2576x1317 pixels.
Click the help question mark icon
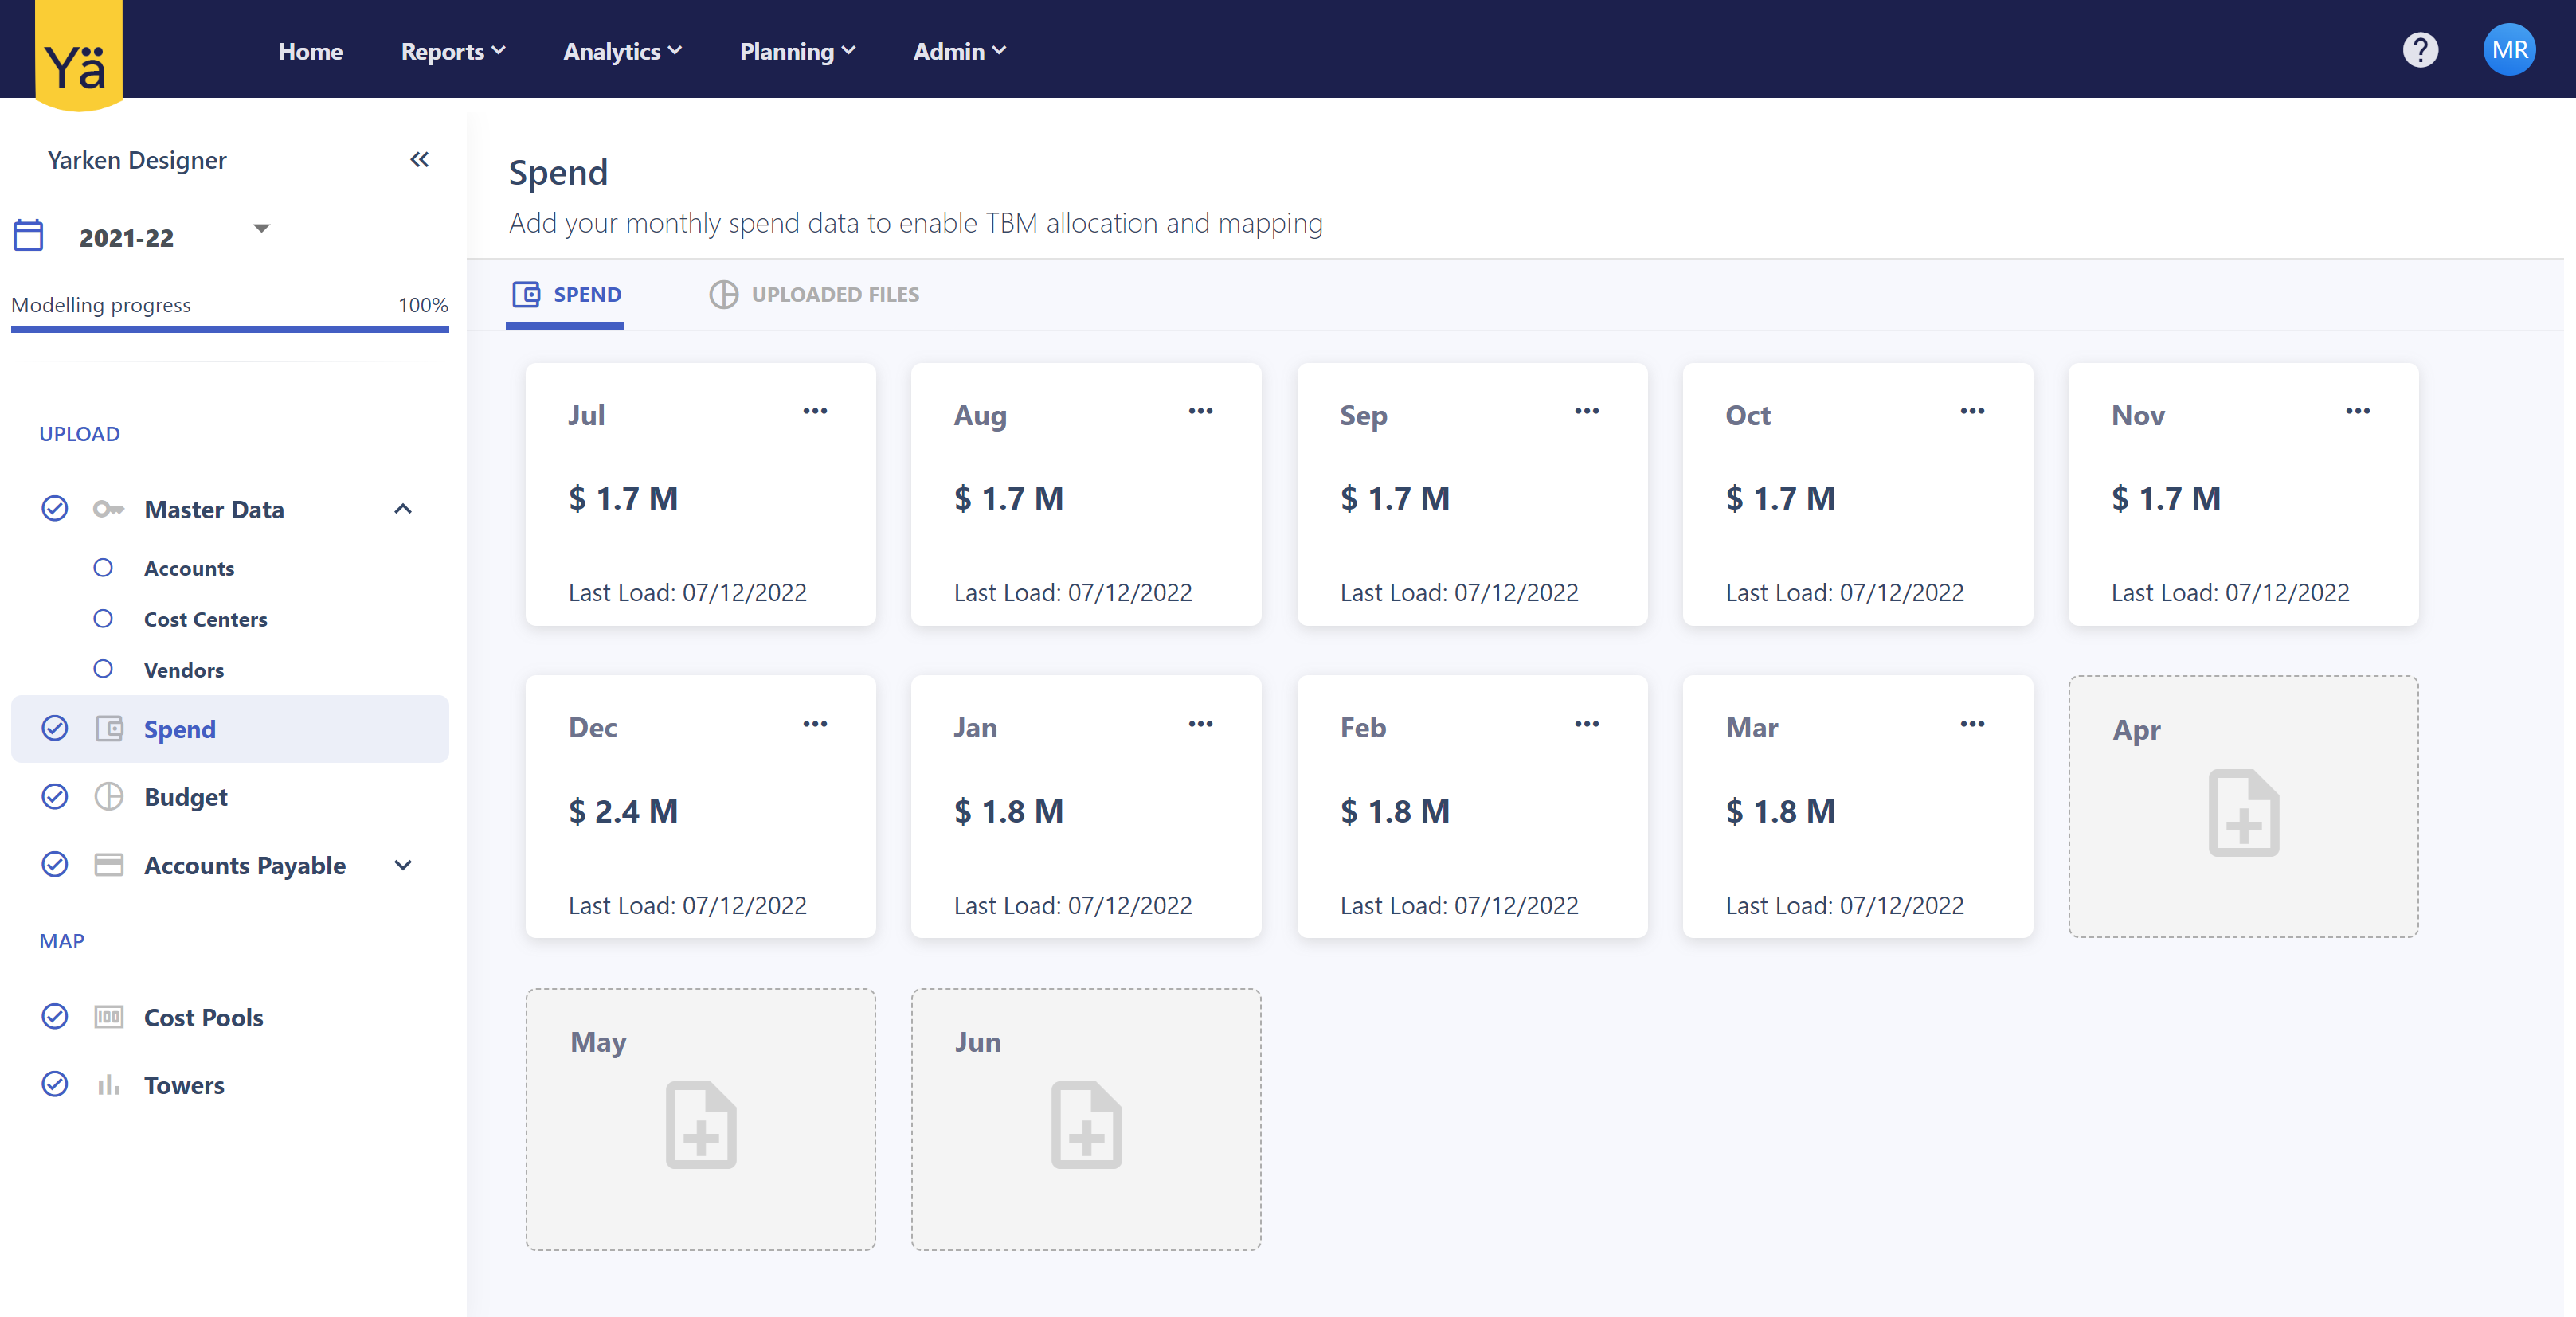coord(2420,50)
